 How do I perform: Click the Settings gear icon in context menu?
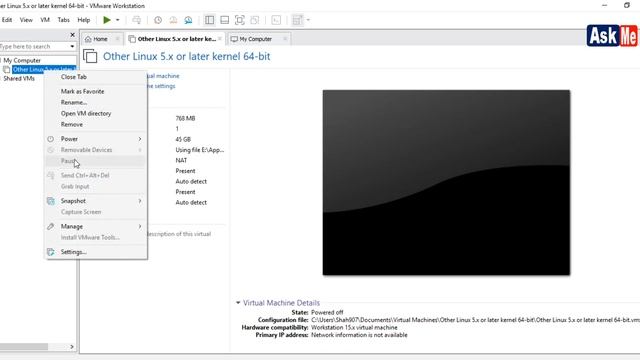click(x=51, y=252)
